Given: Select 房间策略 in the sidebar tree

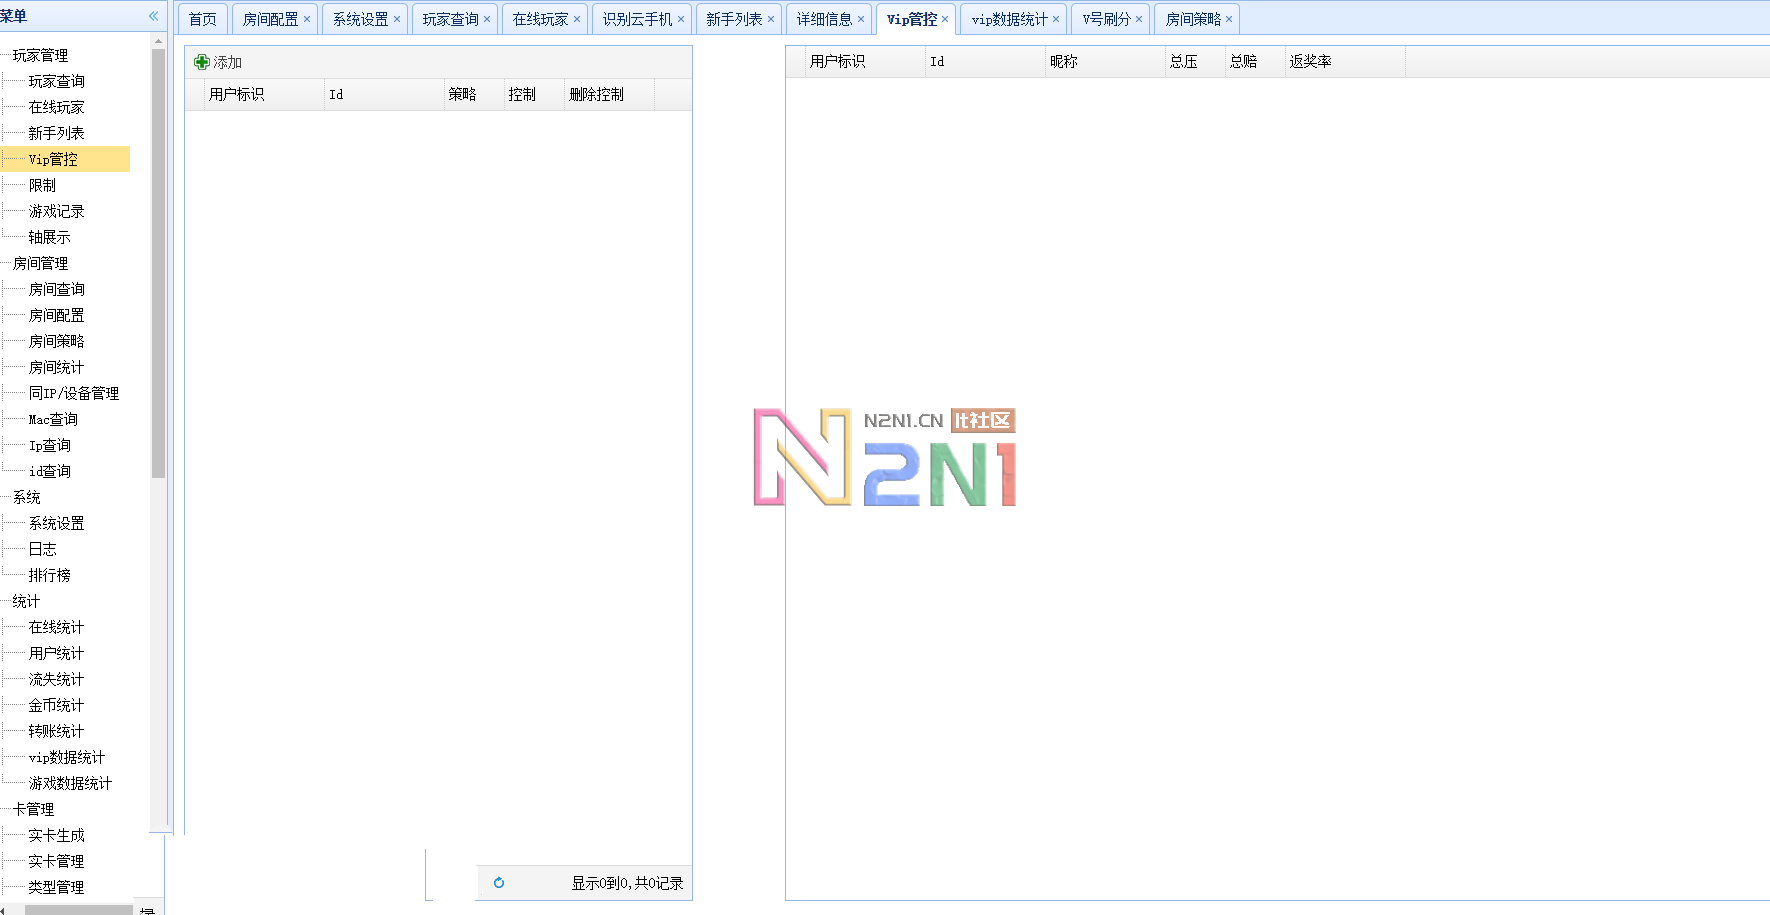Looking at the screenshot, I should (x=56, y=341).
